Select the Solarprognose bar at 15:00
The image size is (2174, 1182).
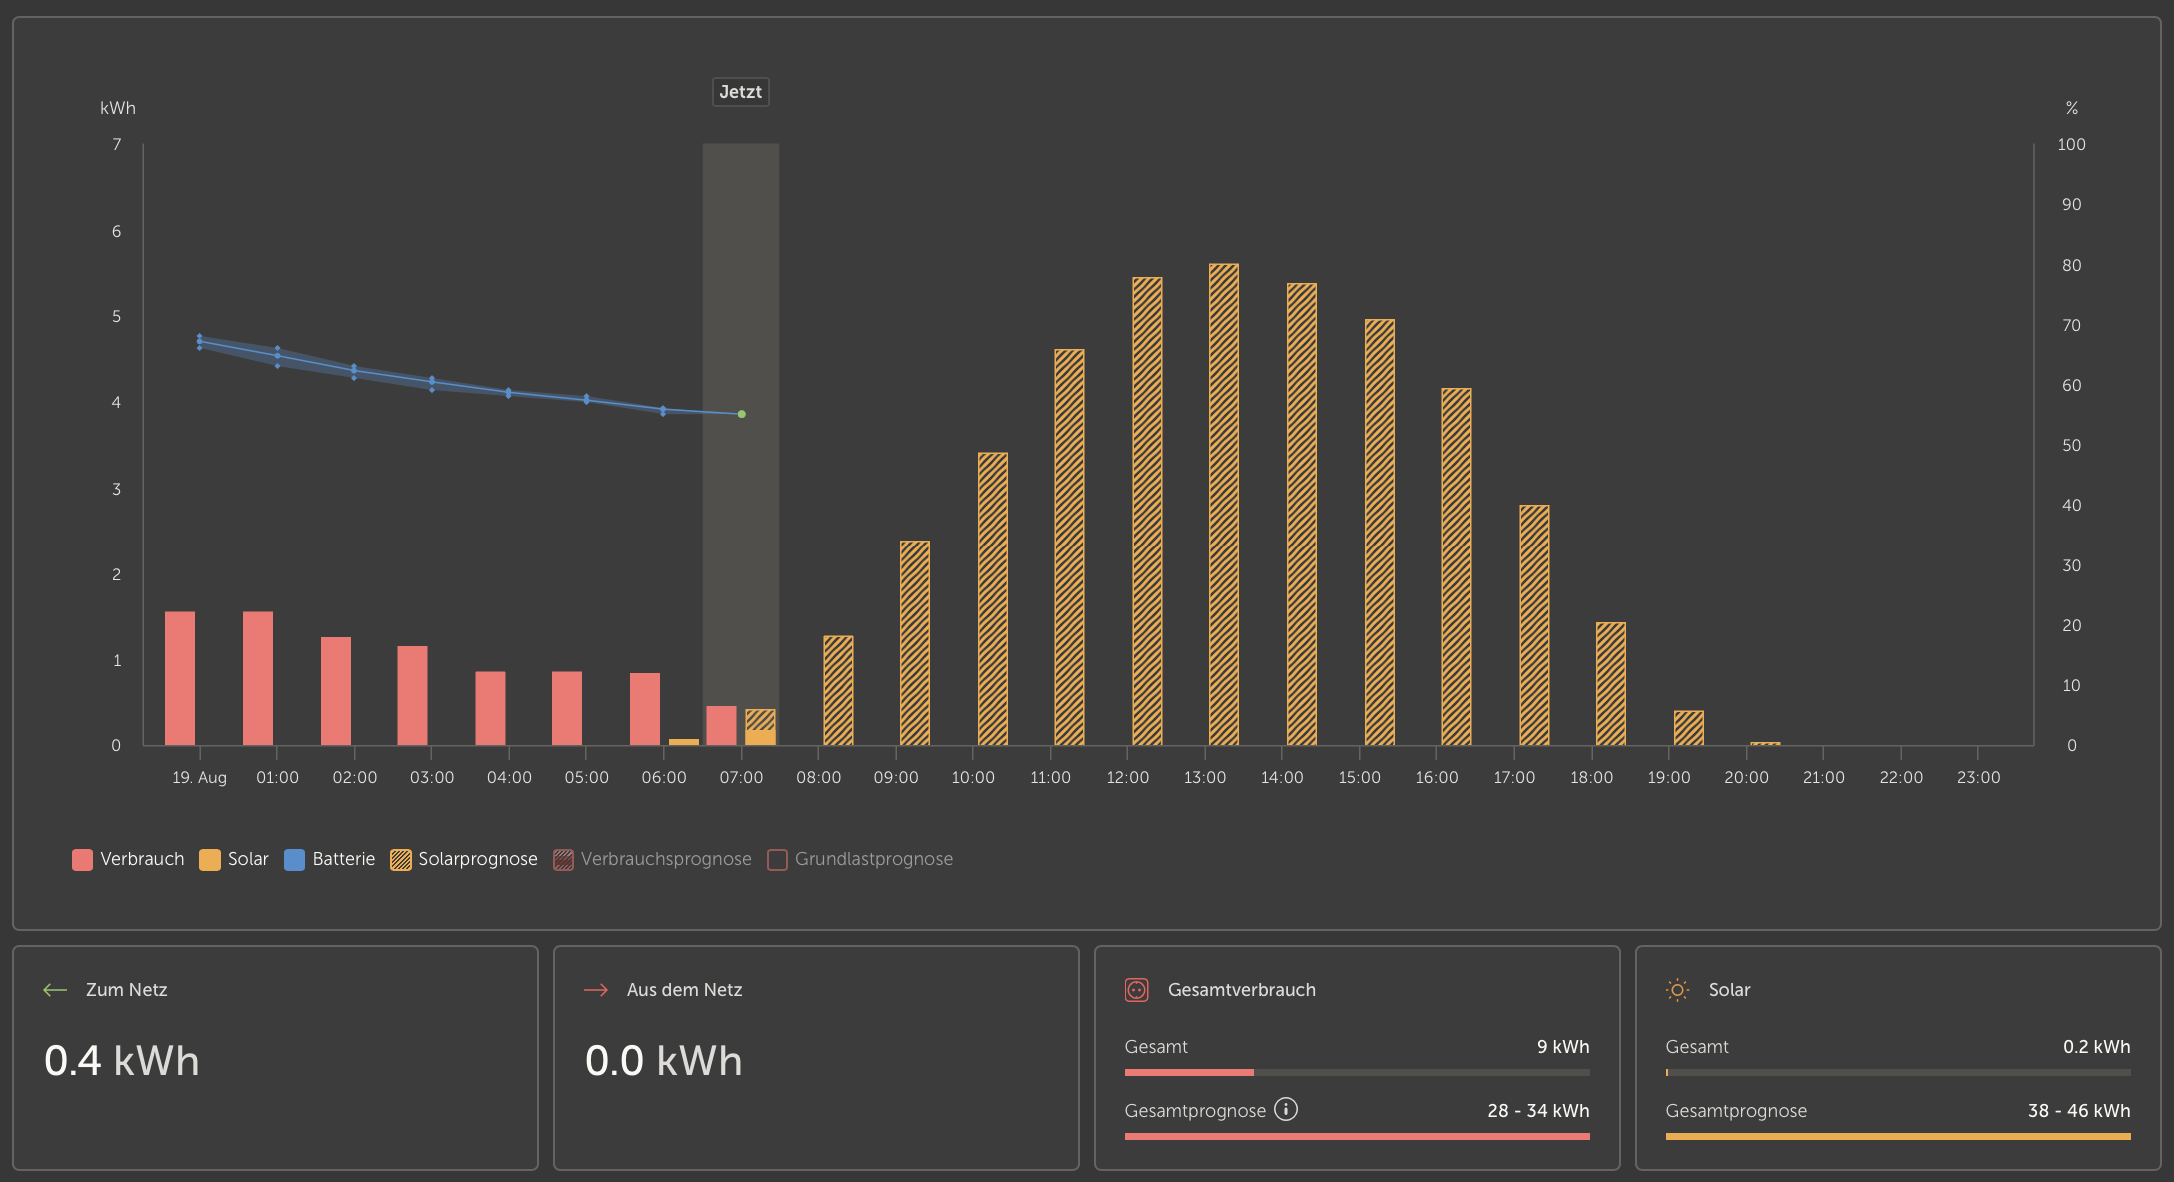1380,532
